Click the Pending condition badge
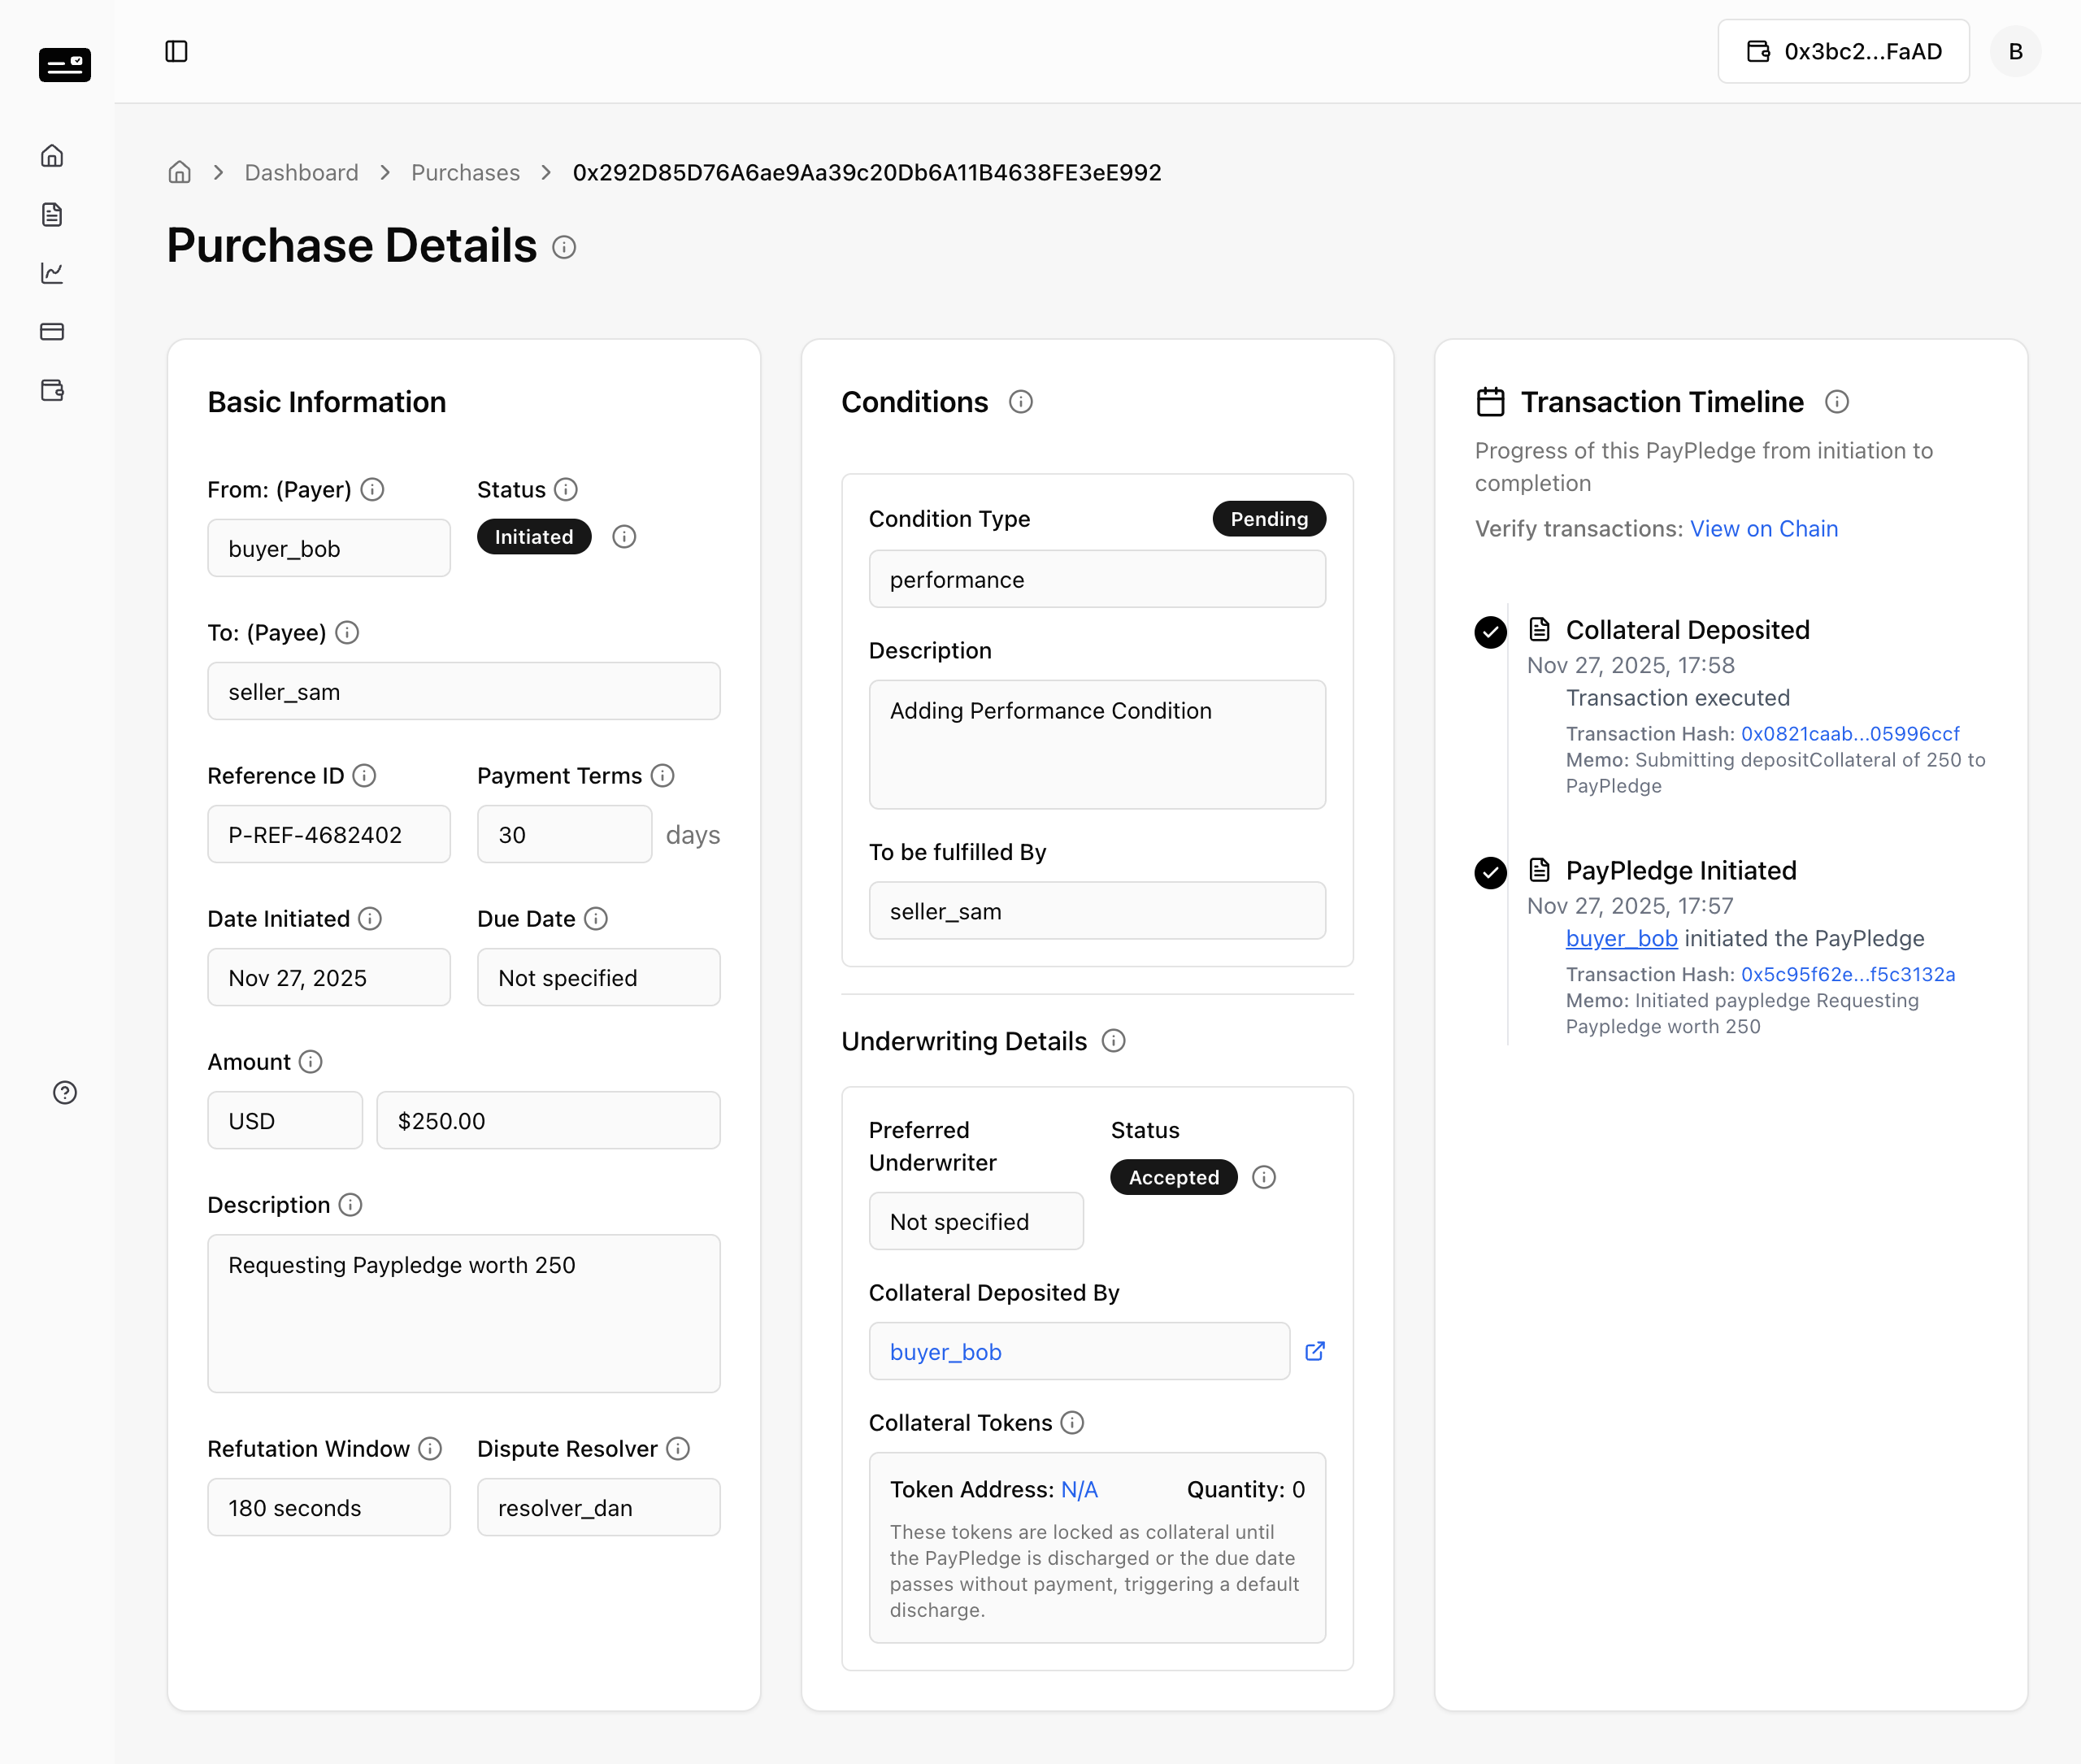This screenshot has width=2081, height=1764. click(1269, 519)
